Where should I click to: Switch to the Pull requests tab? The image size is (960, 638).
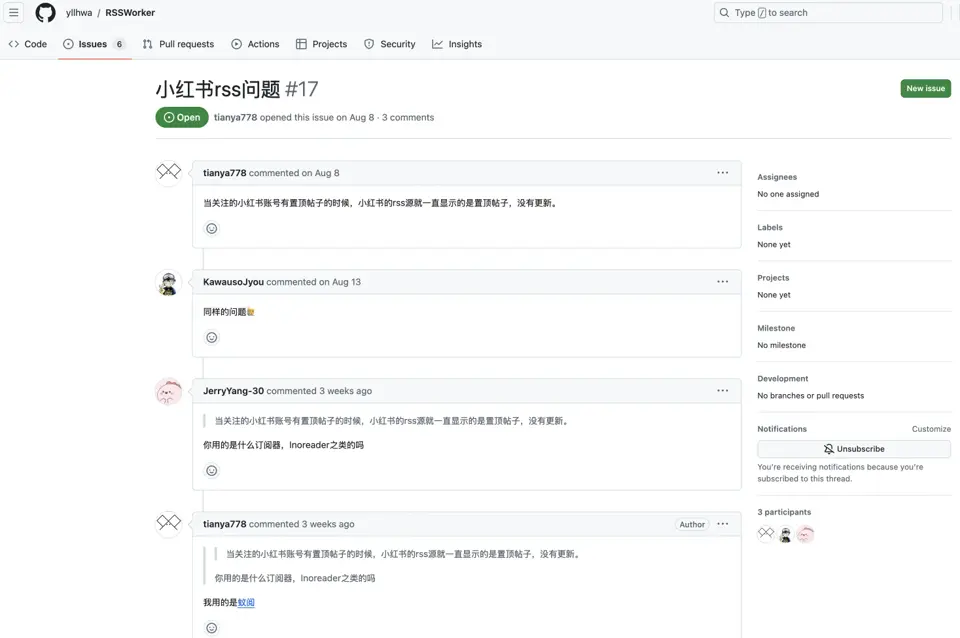coord(178,44)
